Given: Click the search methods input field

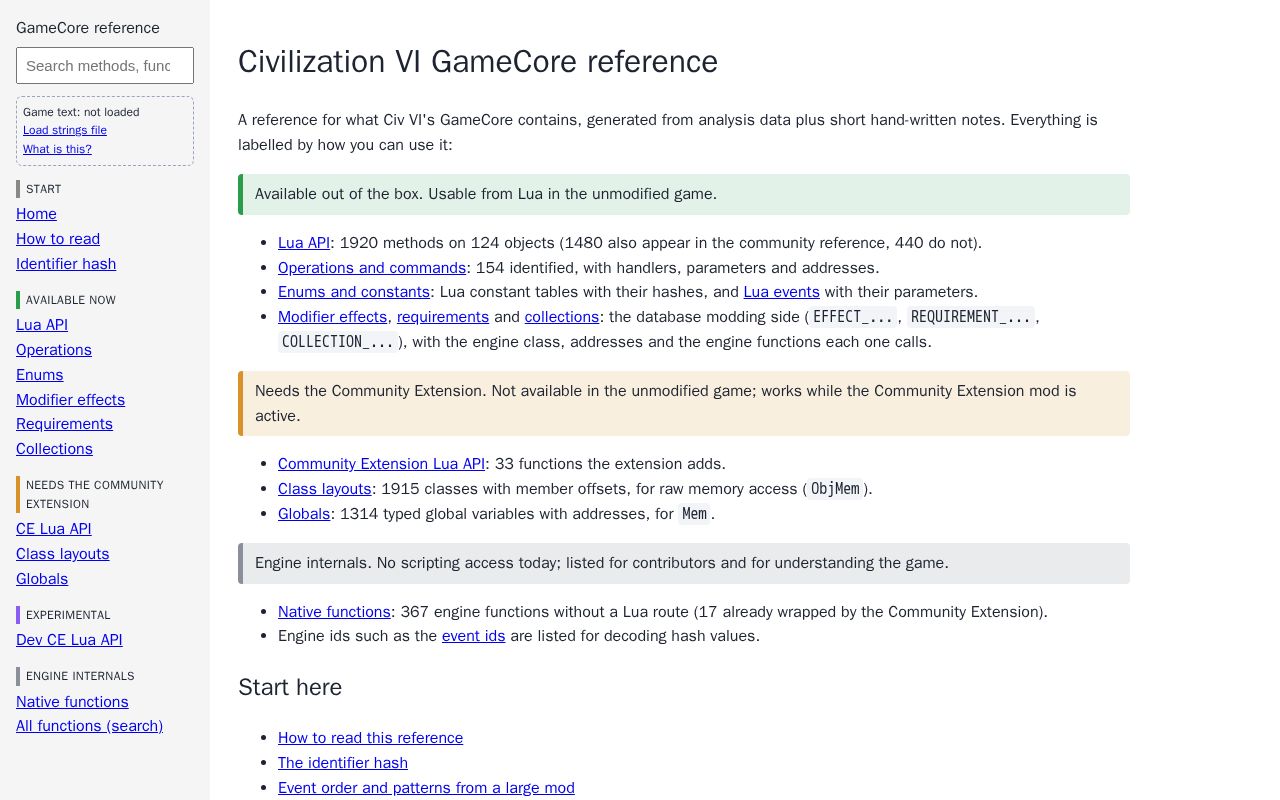Looking at the screenshot, I should pyautogui.click(x=105, y=65).
